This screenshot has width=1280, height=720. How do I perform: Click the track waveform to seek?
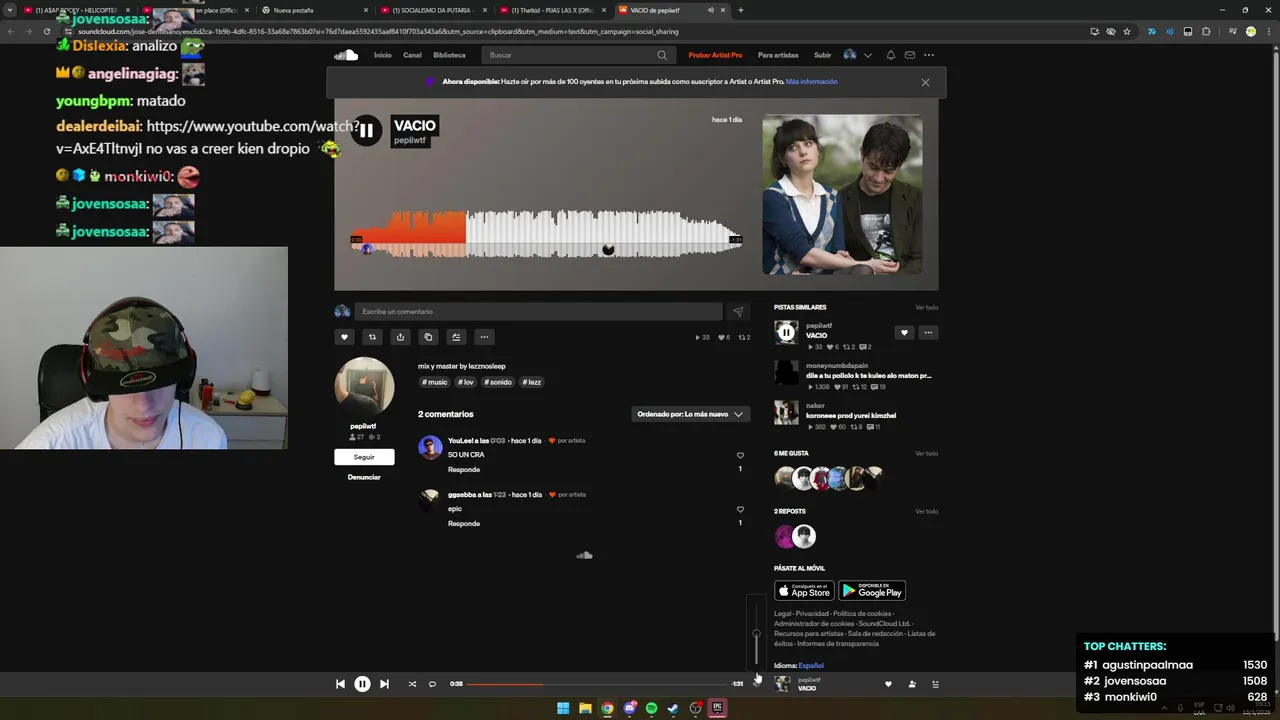click(x=548, y=232)
